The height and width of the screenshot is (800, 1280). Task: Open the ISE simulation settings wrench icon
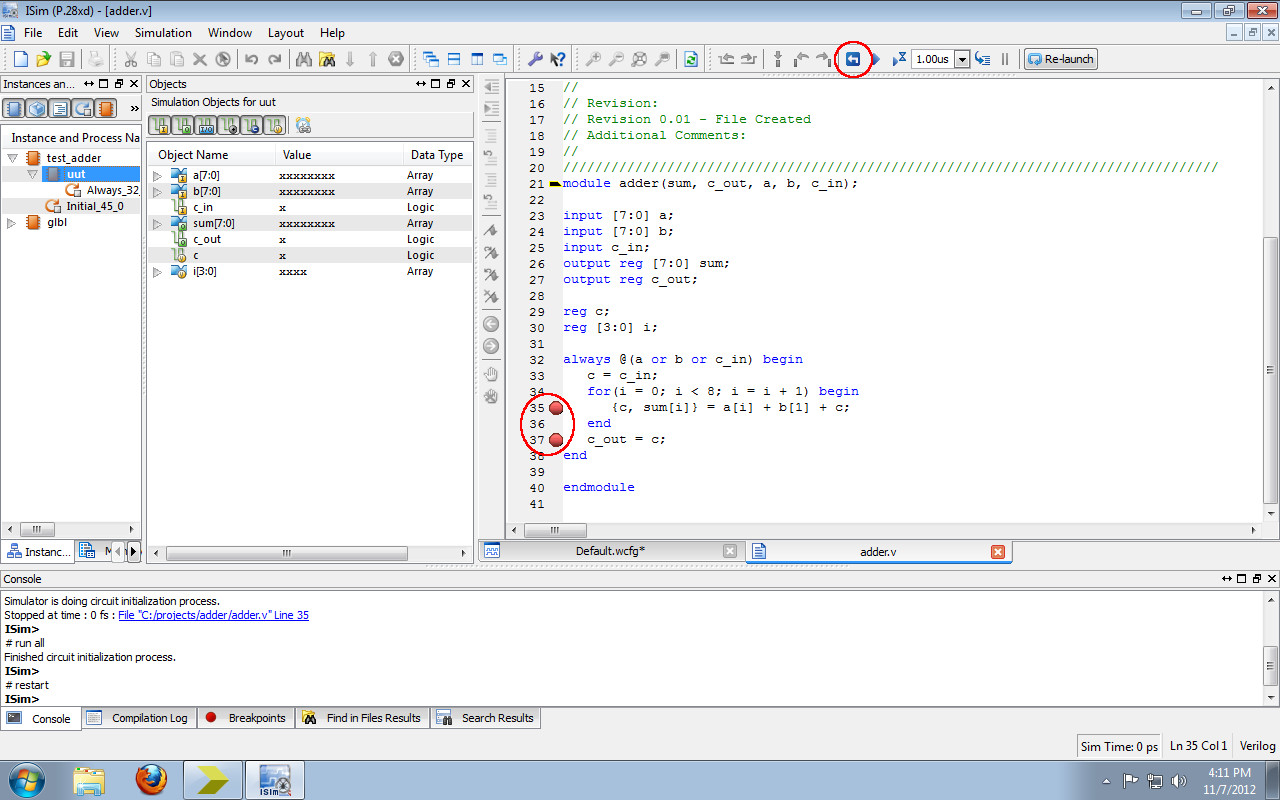coord(535,59)
